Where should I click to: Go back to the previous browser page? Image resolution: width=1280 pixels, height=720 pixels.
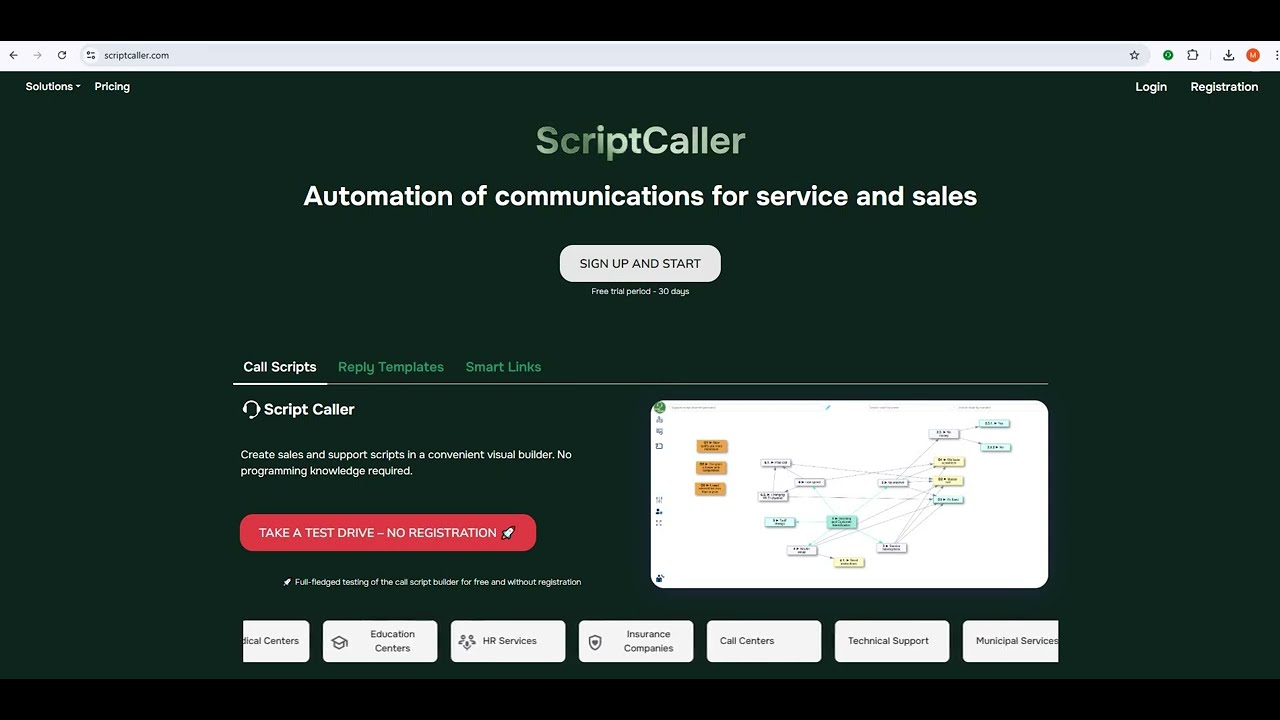tap(13, 55)
